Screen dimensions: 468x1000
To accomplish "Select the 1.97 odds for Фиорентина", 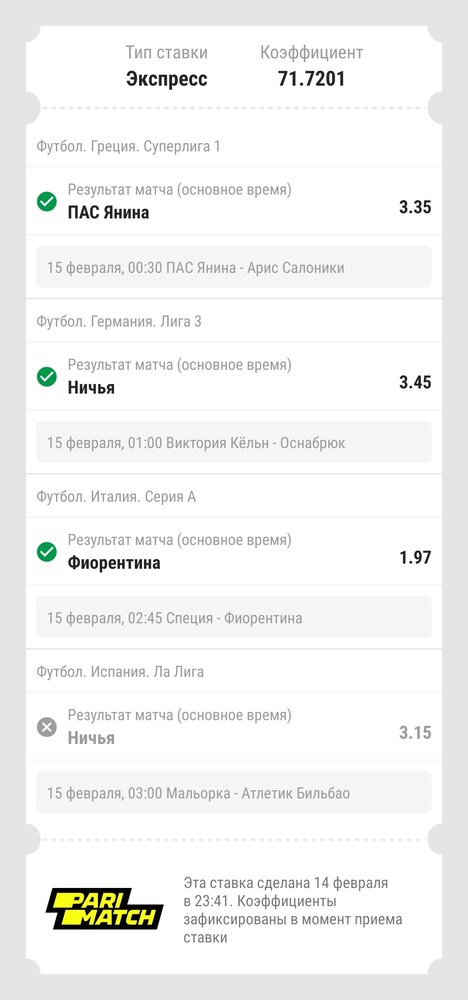I will click(x=415, y=558).
